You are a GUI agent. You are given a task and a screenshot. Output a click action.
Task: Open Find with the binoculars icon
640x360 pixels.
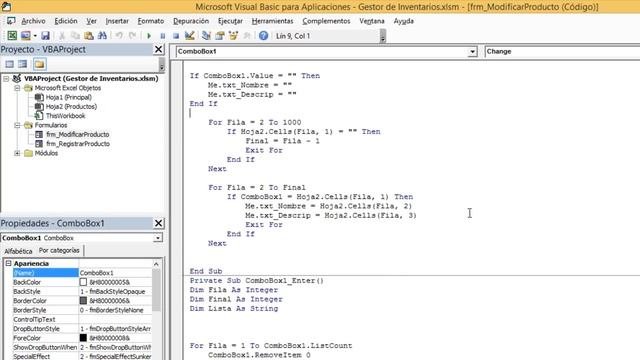coord(102,36)
